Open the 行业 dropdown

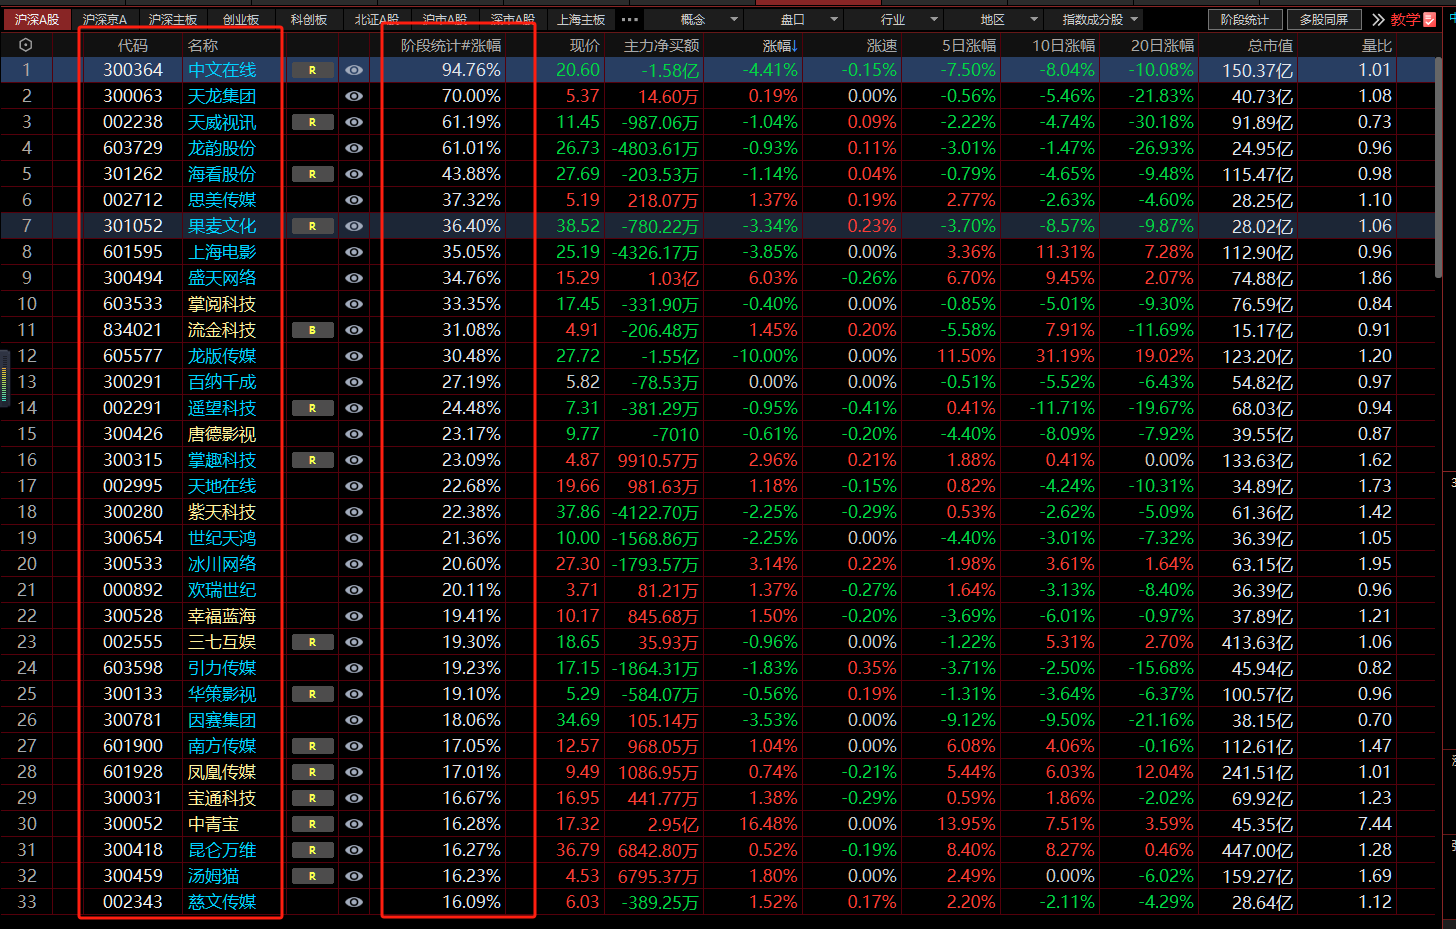coord(896,19)
